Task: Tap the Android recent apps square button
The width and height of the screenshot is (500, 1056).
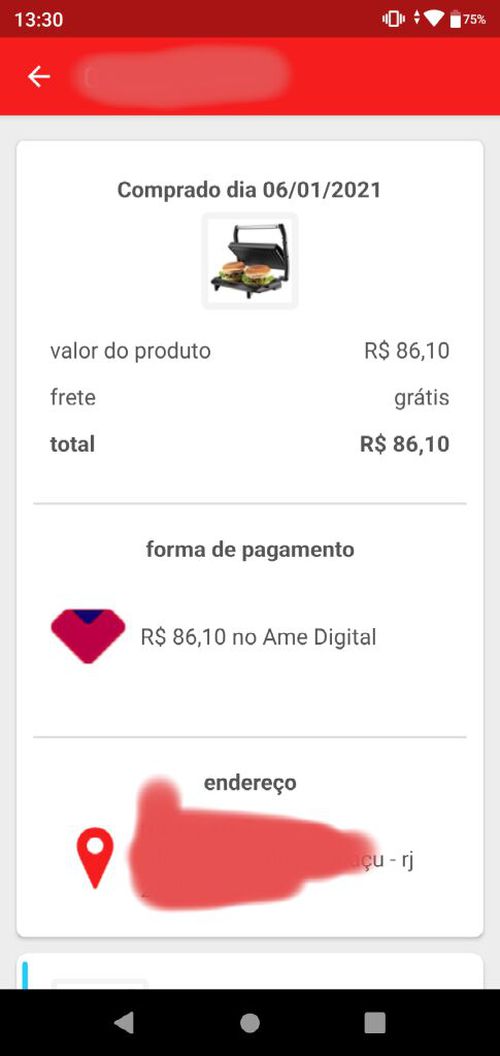Action: point(375,1022)
